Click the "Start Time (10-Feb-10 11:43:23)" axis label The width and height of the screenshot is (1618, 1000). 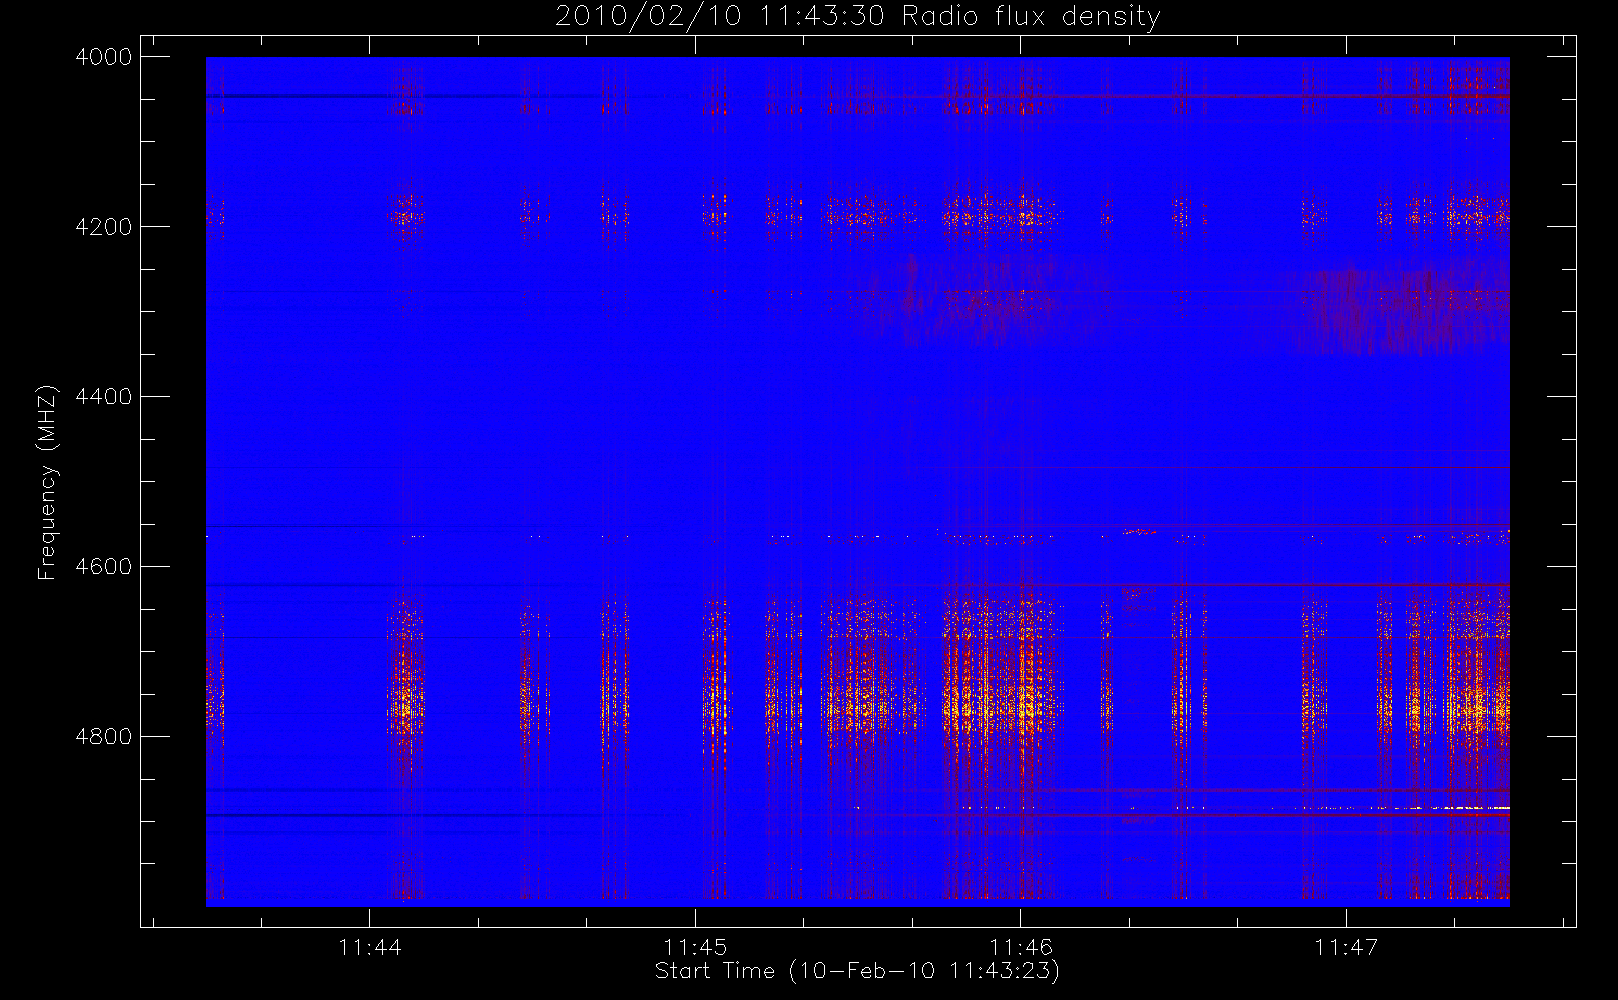point(857,971)
